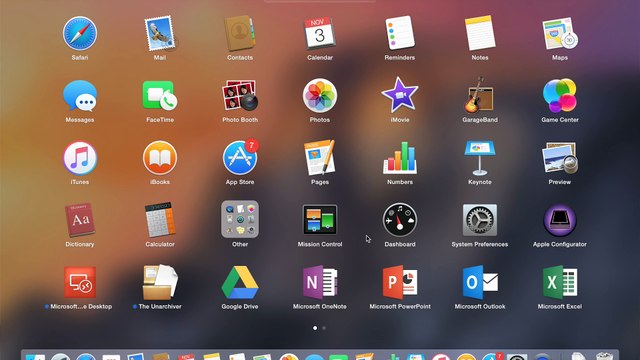Launch iTunes

(80, 158)
